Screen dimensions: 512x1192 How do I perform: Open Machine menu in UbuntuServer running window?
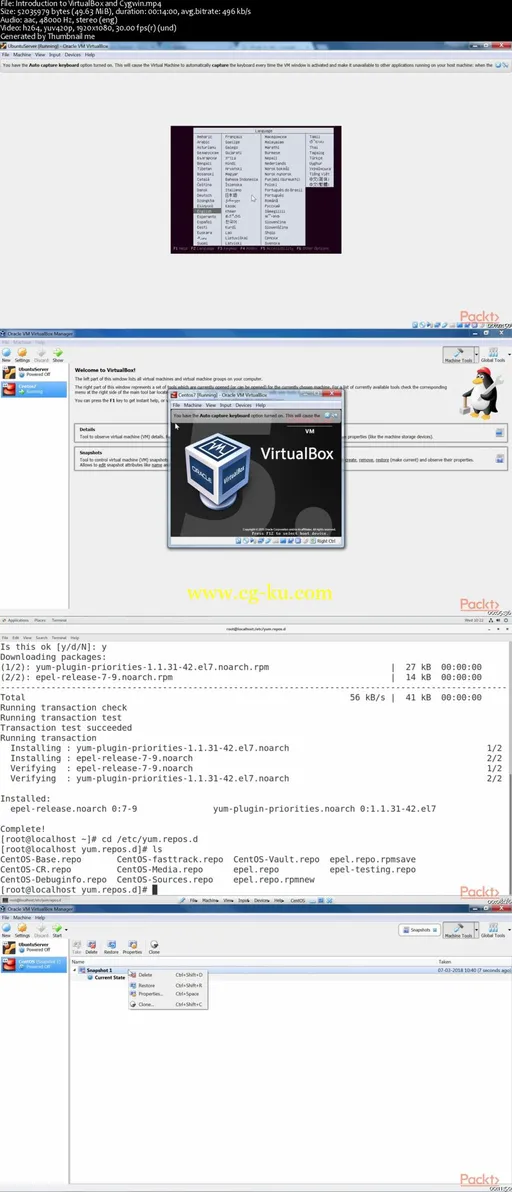click(x=22, y=55)
